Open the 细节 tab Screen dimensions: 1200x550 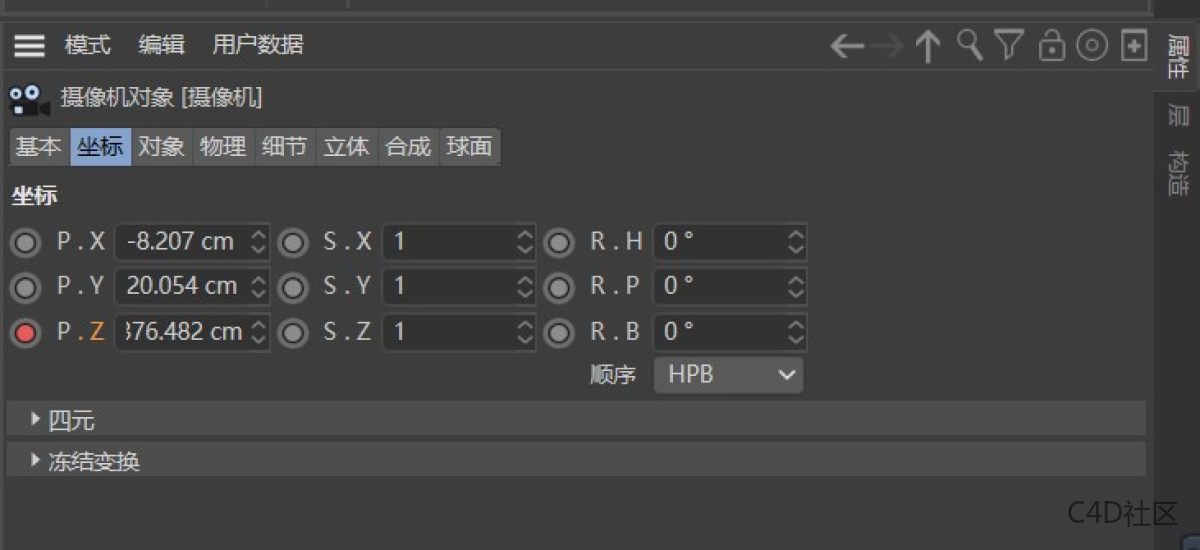pyautogui.click(x=285, y=147)
